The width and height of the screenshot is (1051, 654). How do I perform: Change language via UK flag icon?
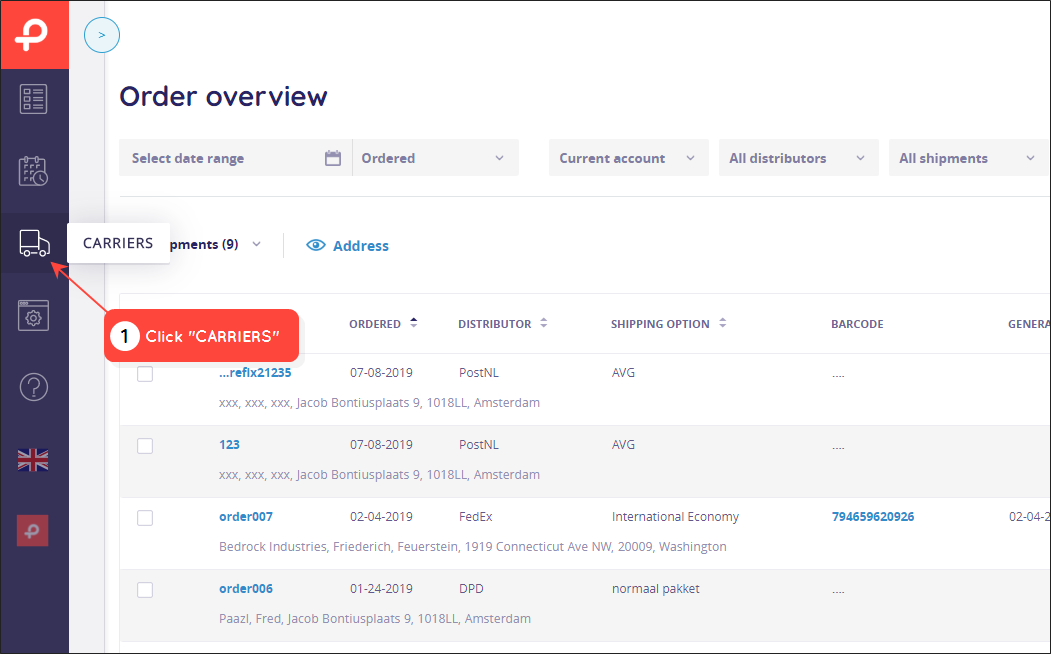(33, 460)
